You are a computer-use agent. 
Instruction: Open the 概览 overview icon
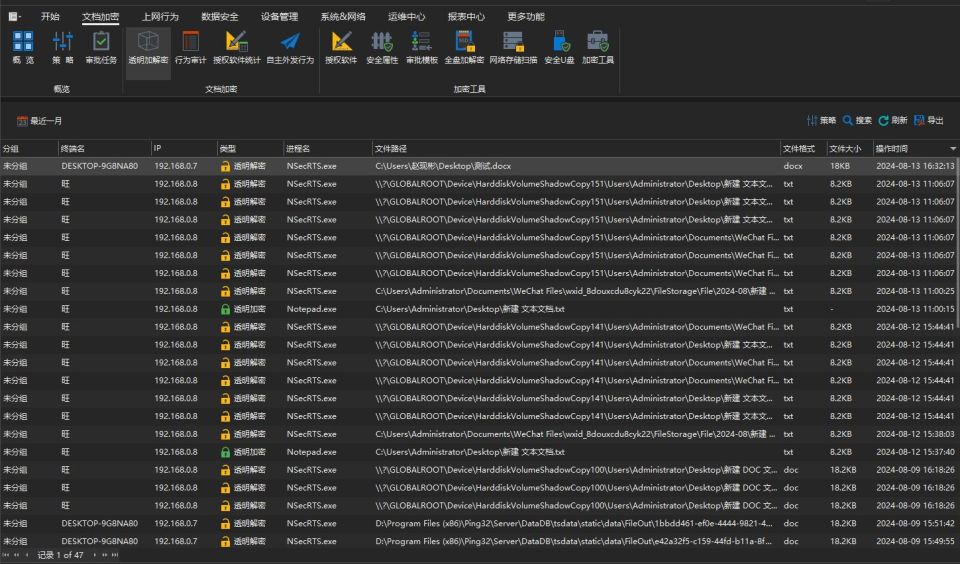(23, 48)
